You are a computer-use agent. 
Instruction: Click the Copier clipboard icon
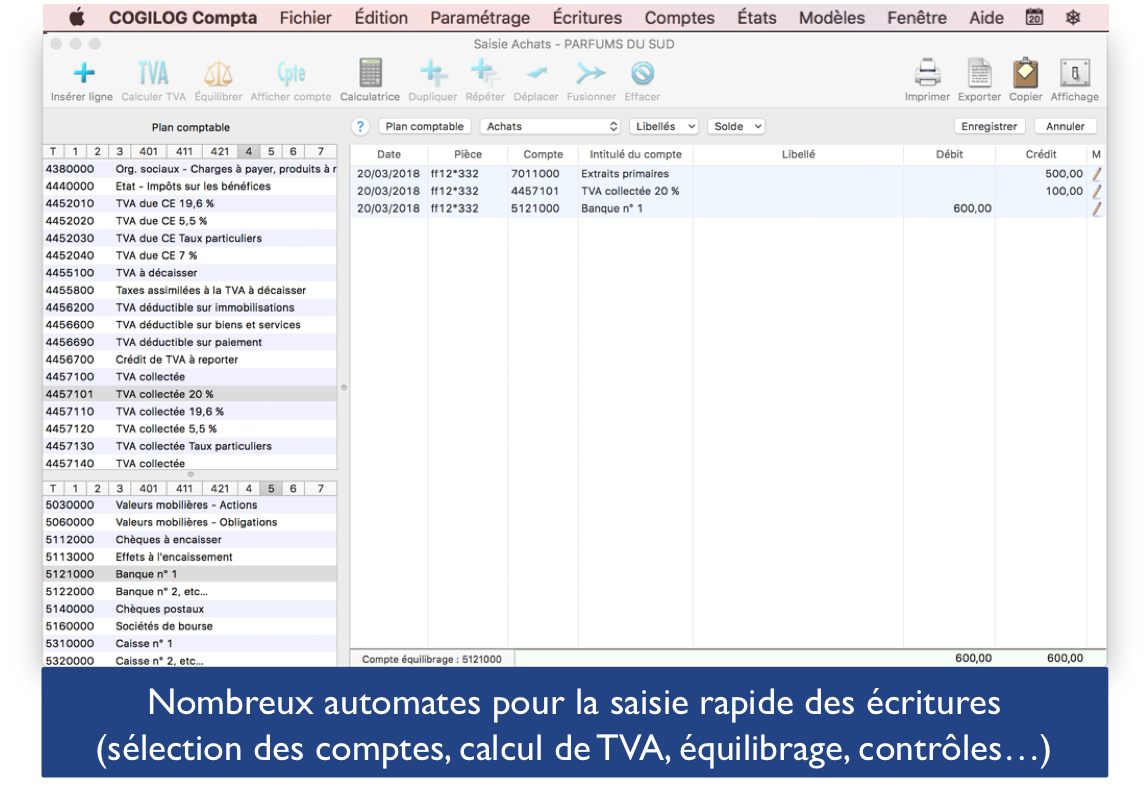pos(1026,72)
